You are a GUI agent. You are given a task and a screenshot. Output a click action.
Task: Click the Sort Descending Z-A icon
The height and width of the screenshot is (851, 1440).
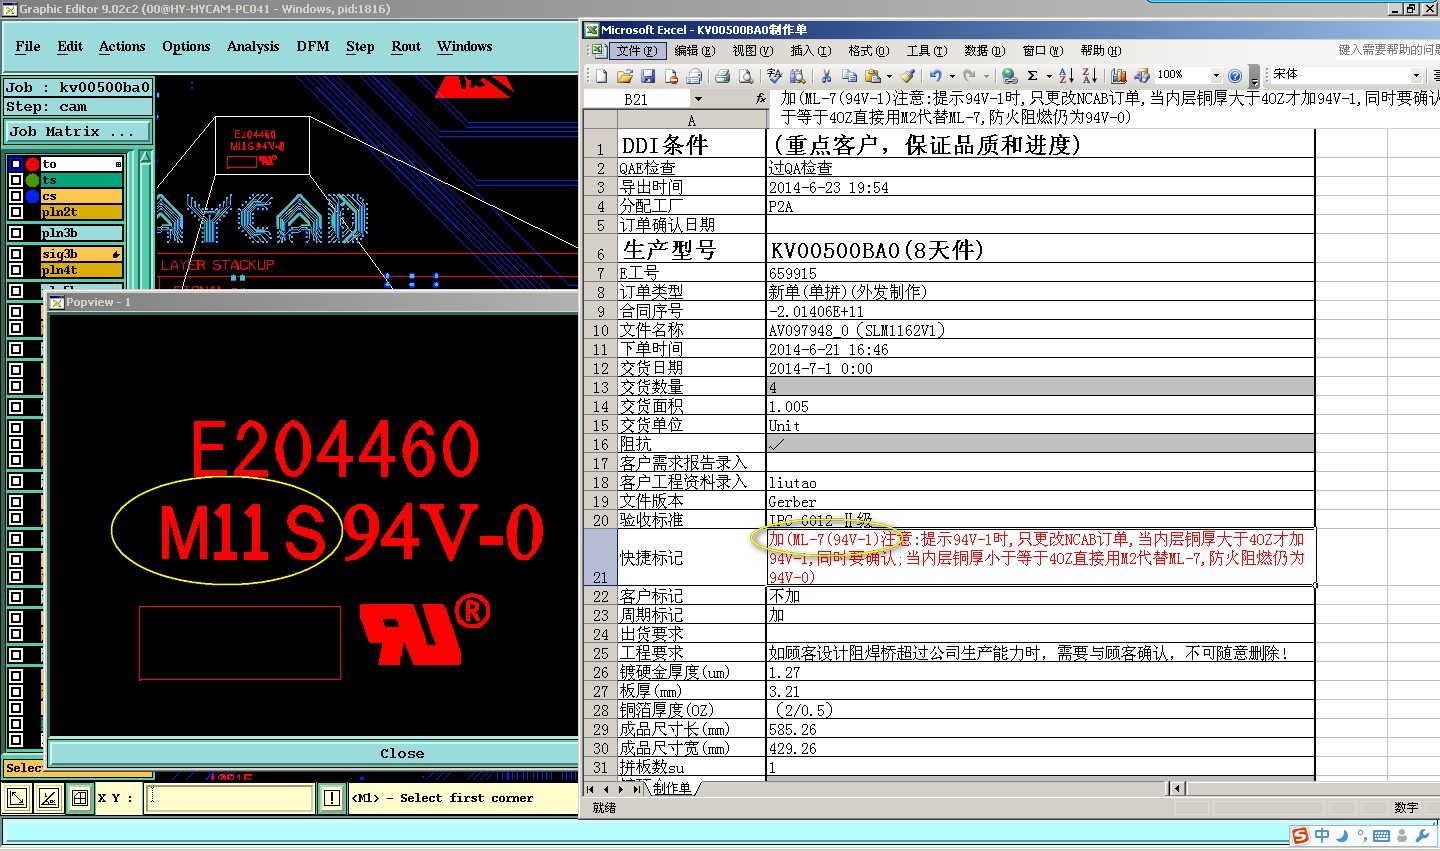click(1090, 76)
